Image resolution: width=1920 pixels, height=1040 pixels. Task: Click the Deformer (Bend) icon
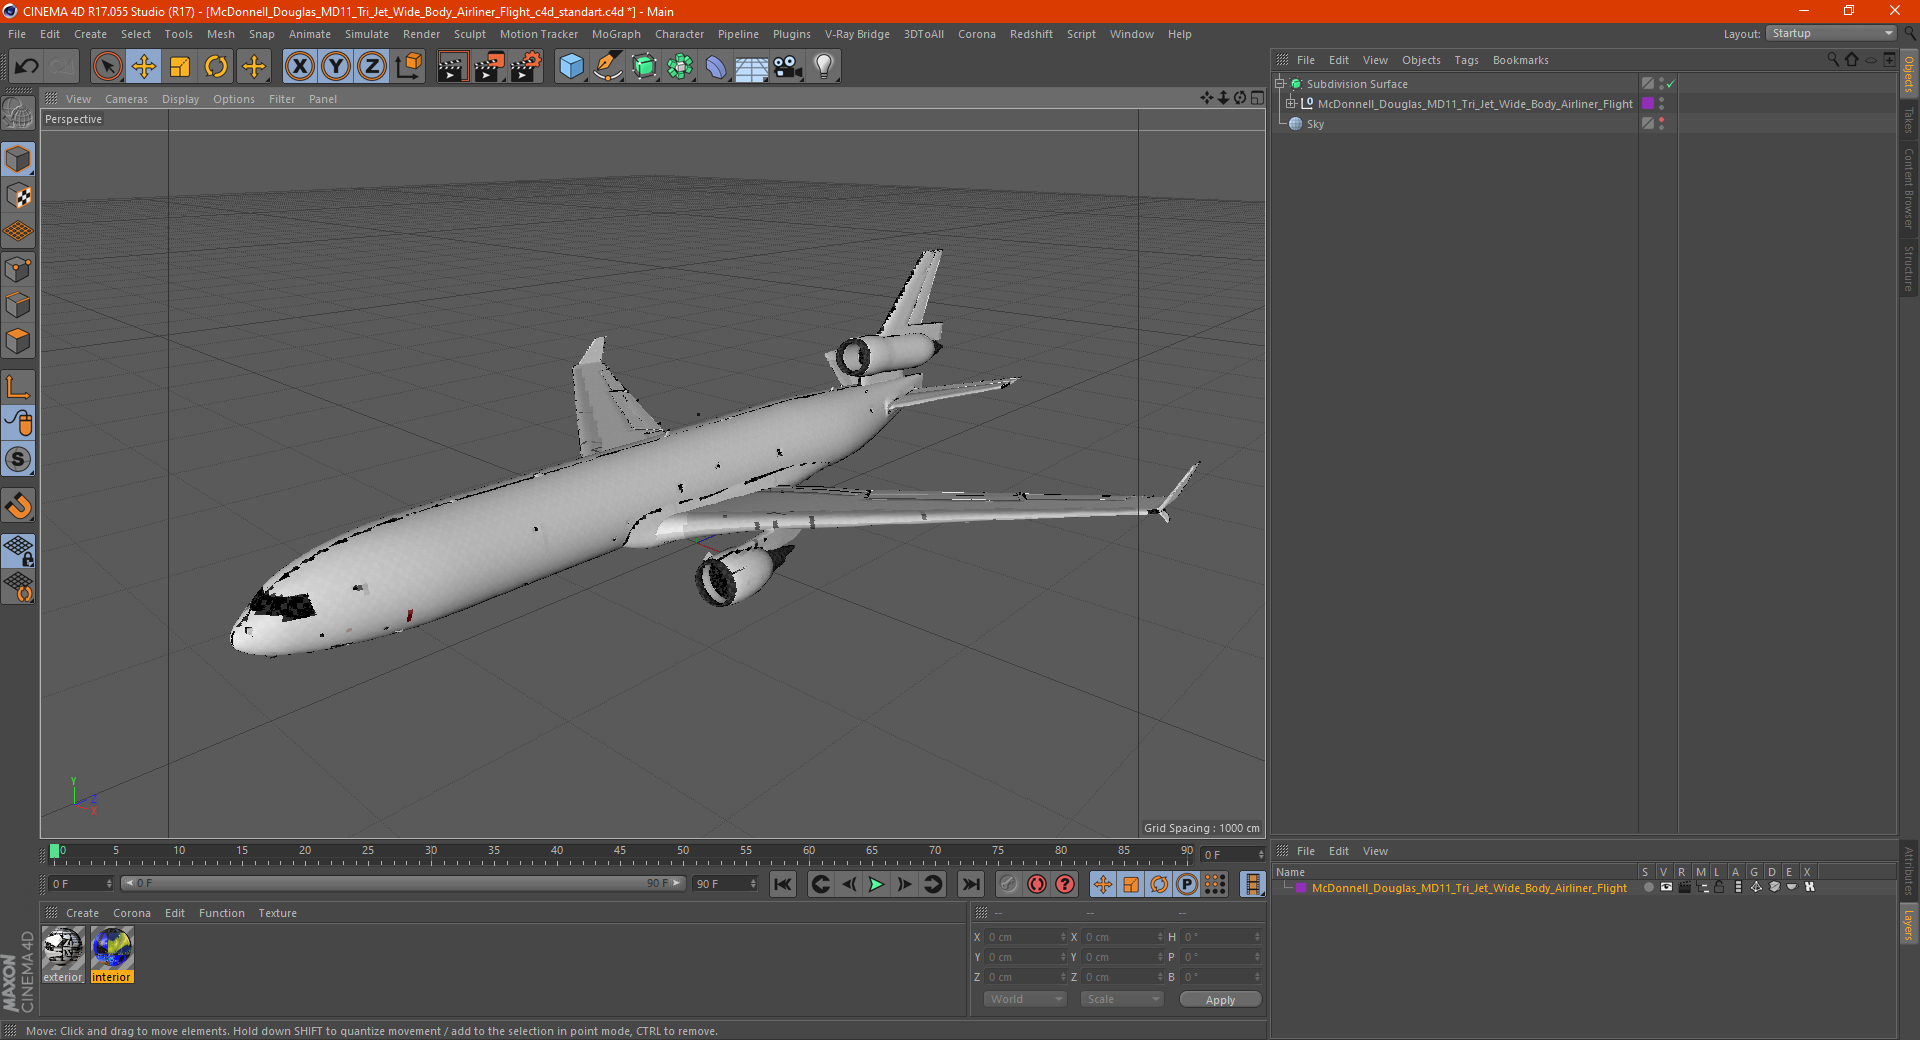716,67
